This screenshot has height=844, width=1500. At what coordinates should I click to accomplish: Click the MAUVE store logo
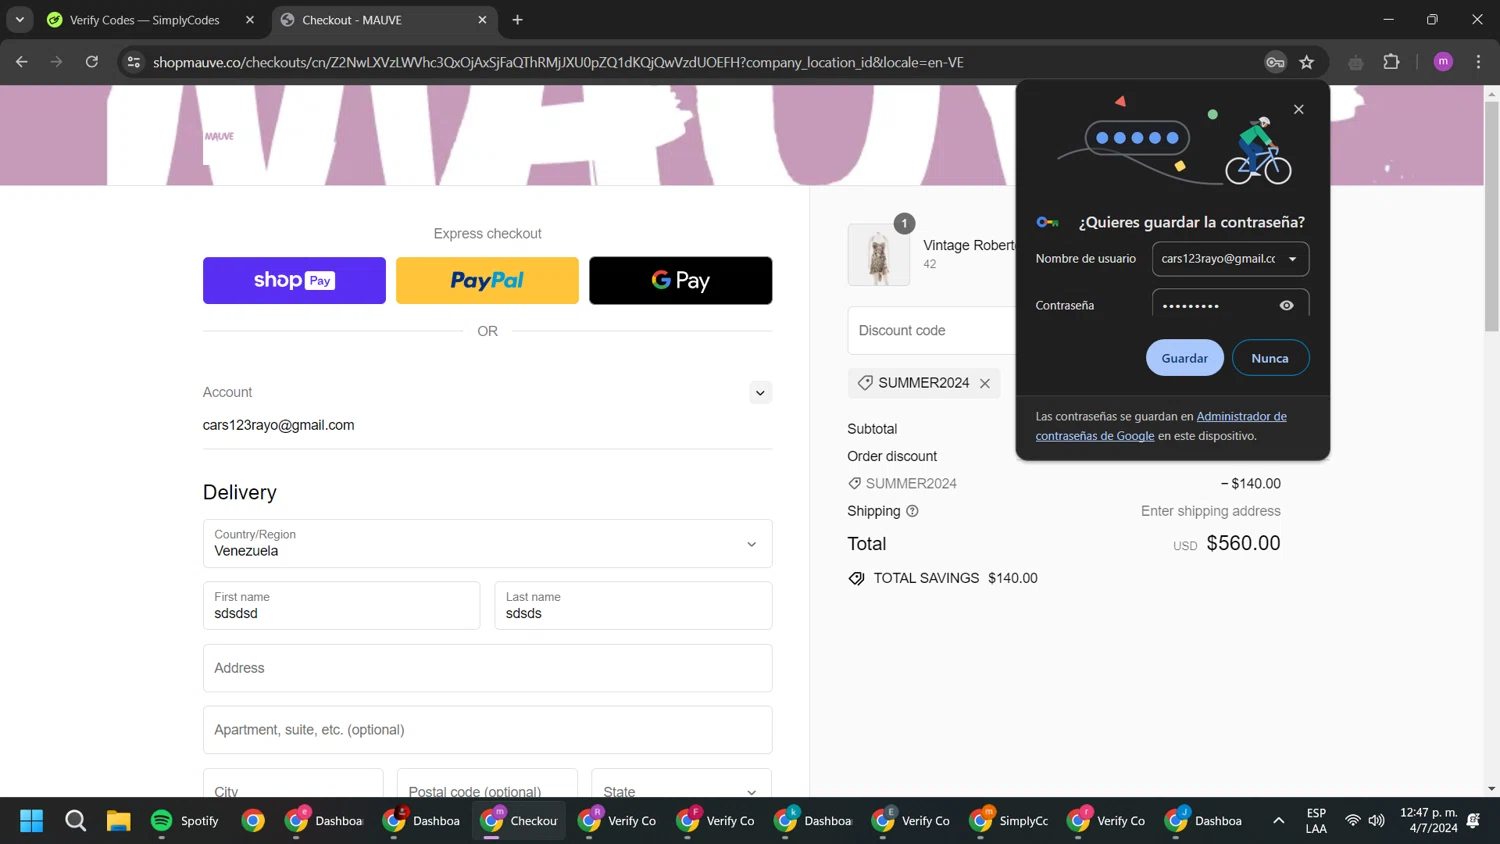click(219, 136)
